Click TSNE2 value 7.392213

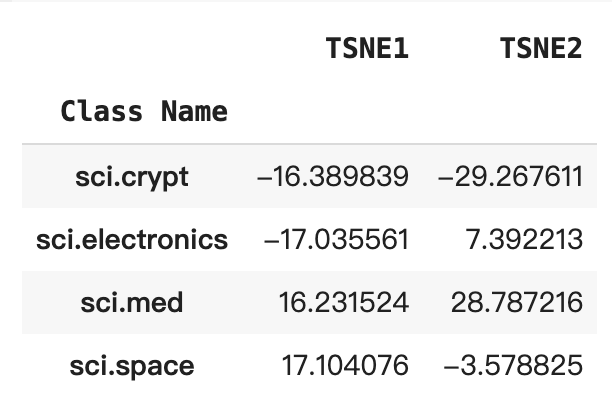pos(524,240)
